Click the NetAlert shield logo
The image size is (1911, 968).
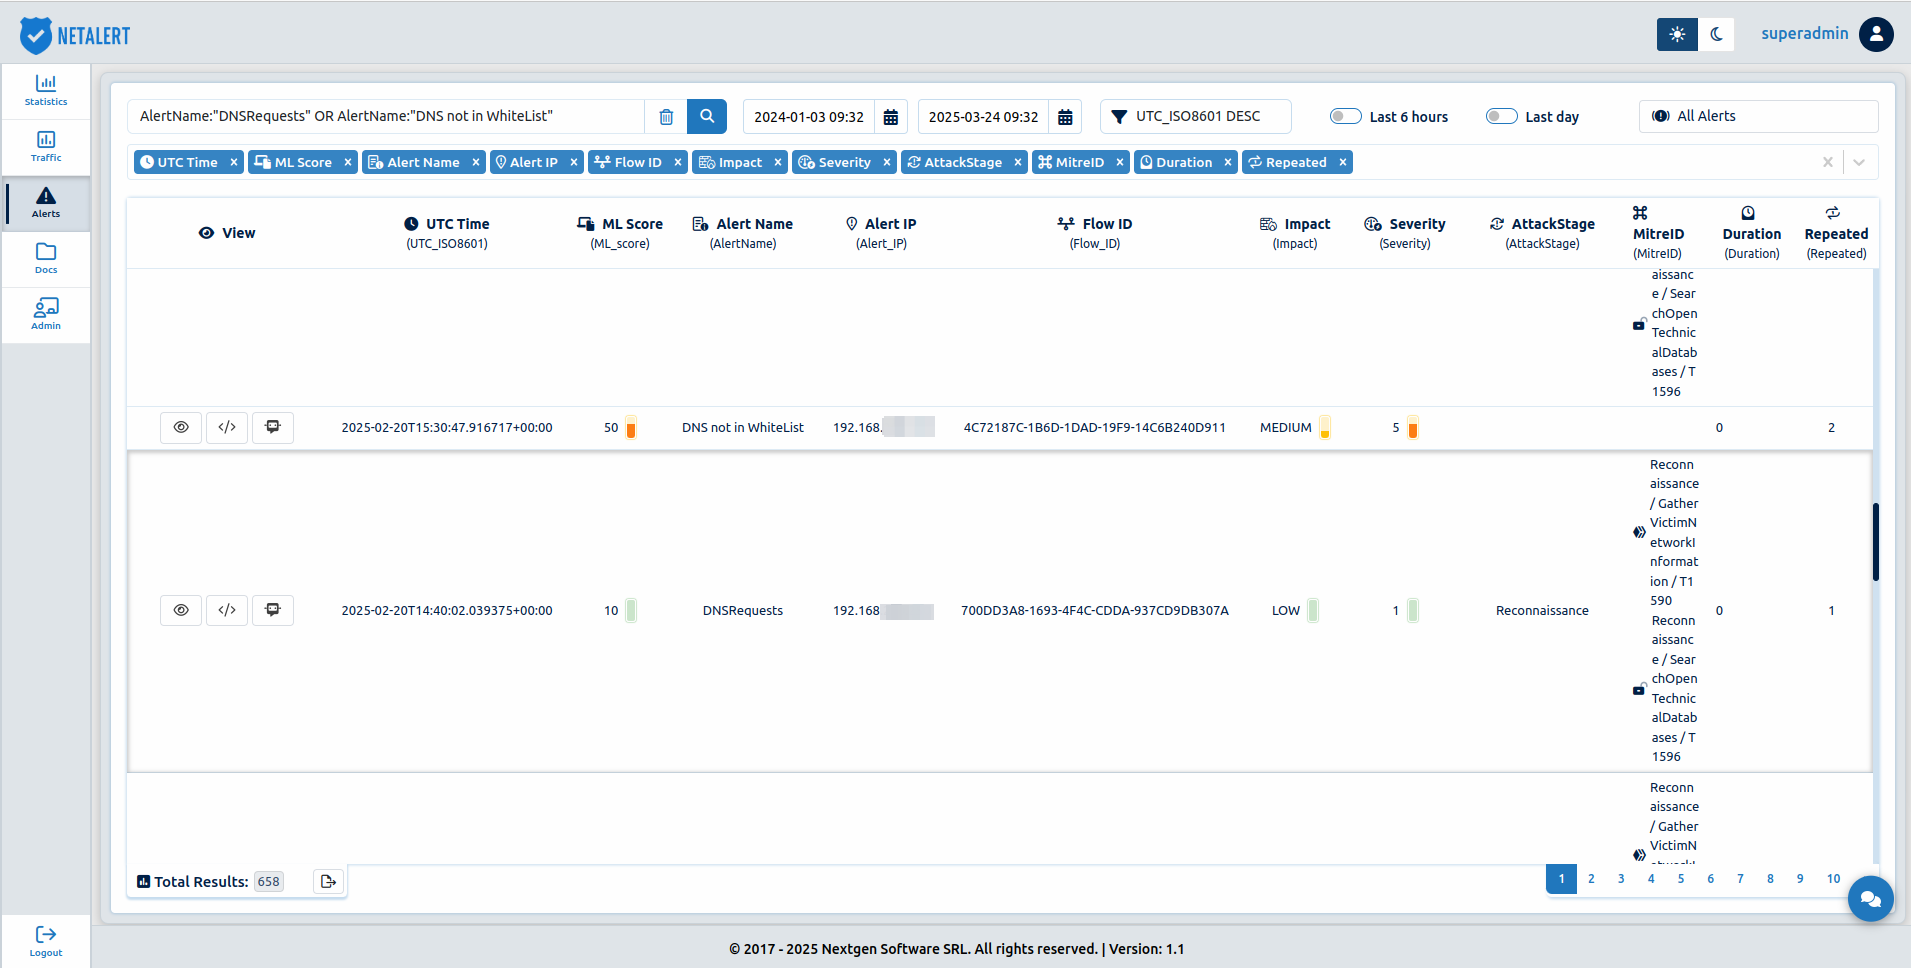[x=36, y=35]
